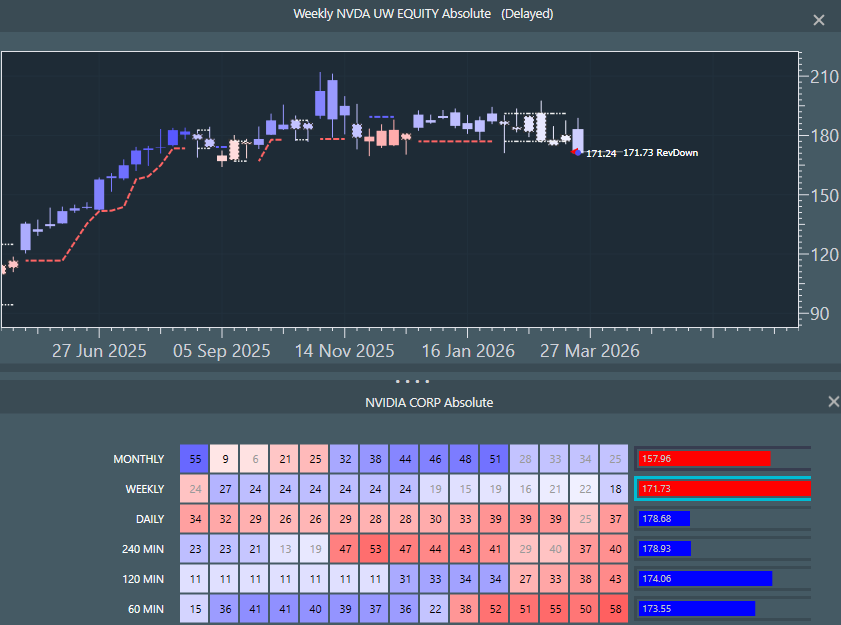Click the highlighted 171.73 weekly level bar

pyautogui.click(x=724, y=489)
